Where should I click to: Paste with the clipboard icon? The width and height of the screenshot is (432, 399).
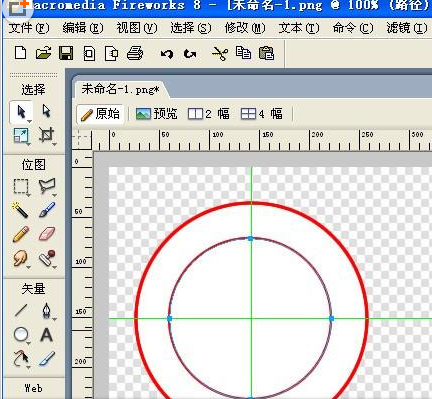(x=266, y=53)
